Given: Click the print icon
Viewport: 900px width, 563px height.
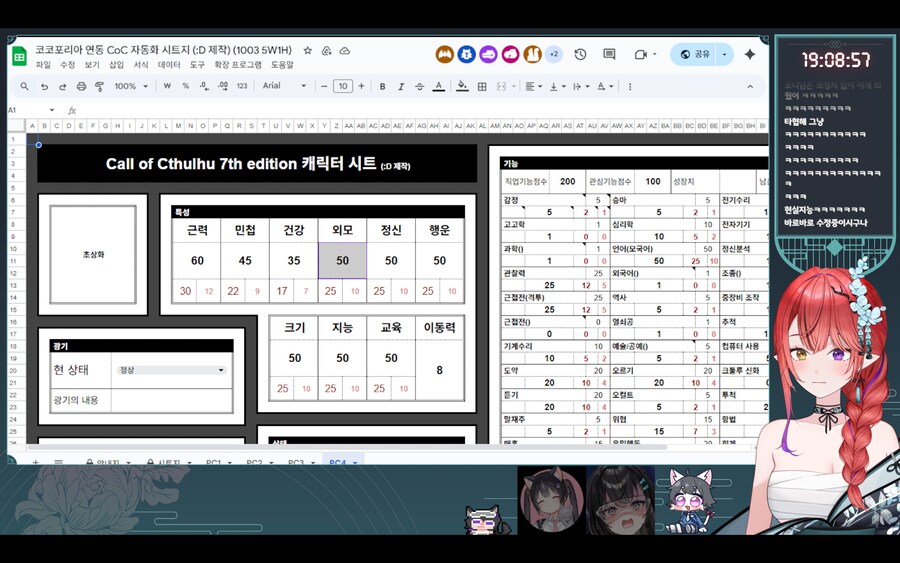Looking at the screenshot, I should click(81, 86).
